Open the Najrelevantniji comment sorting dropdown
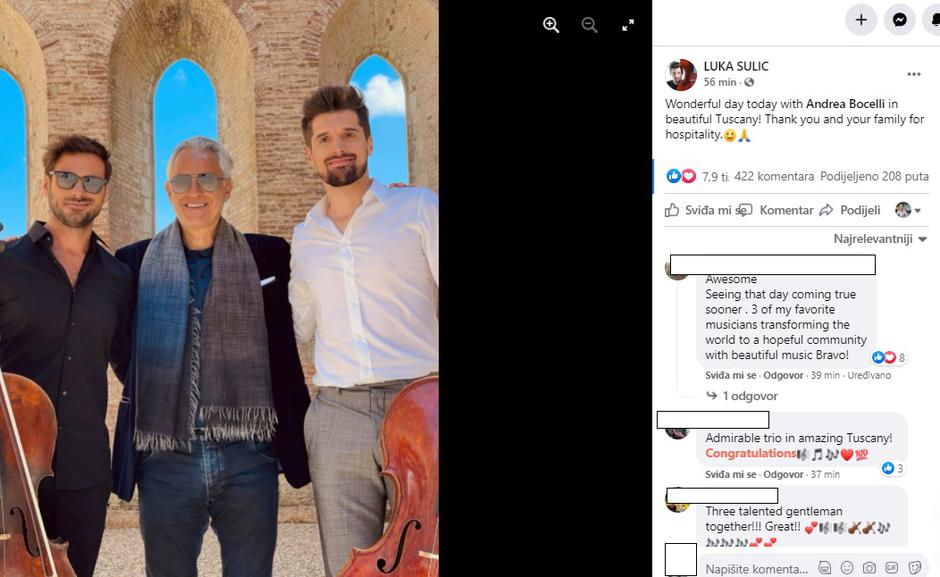Screen dimensions: 940x577 (880, 239)
